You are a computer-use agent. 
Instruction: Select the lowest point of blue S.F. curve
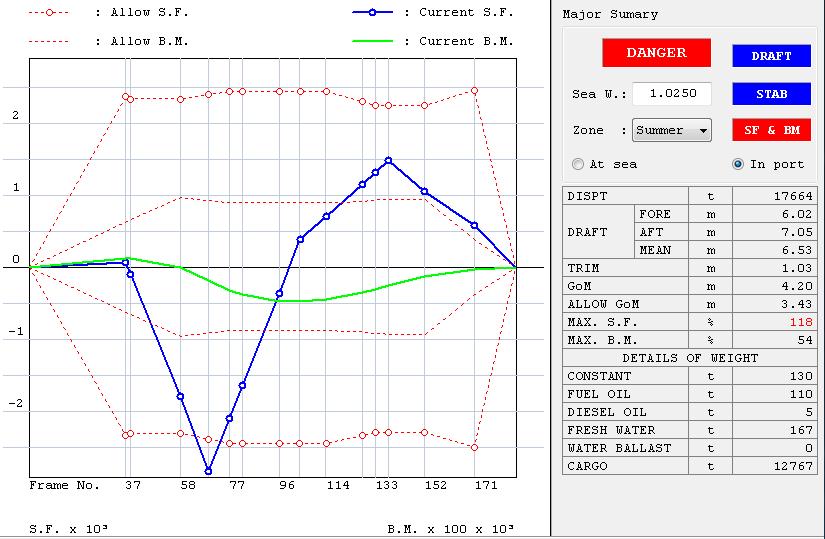click(x=208, y=471)
